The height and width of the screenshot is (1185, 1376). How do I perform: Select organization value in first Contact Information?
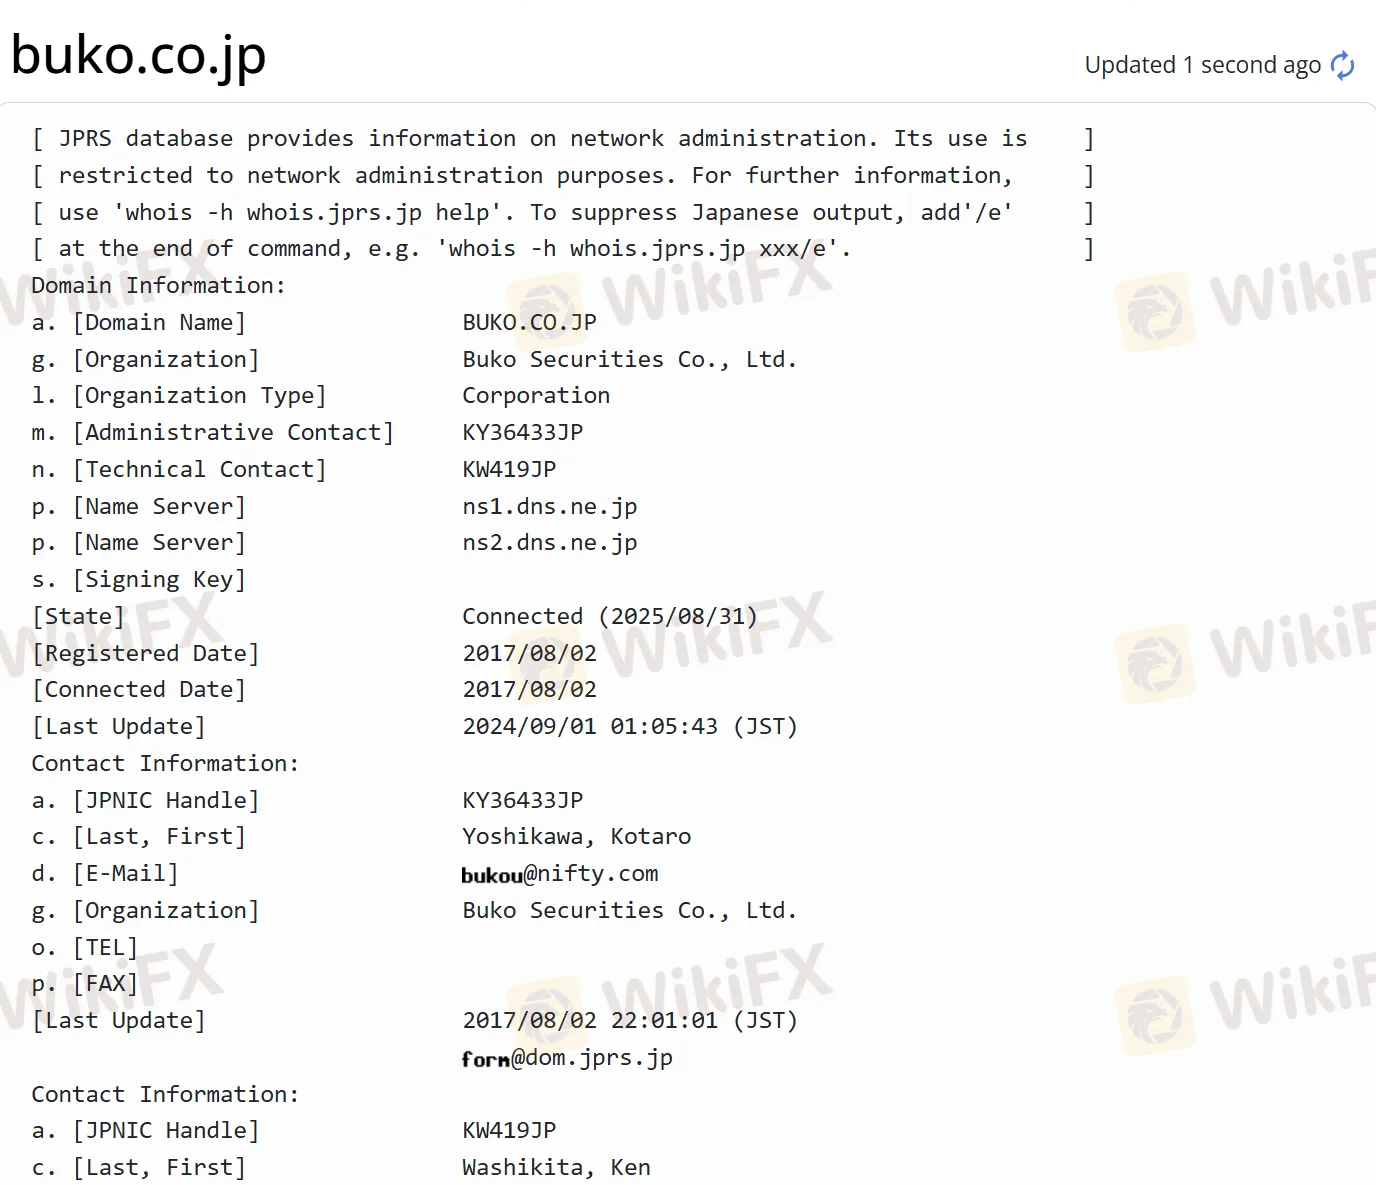[x=630, y=910]
